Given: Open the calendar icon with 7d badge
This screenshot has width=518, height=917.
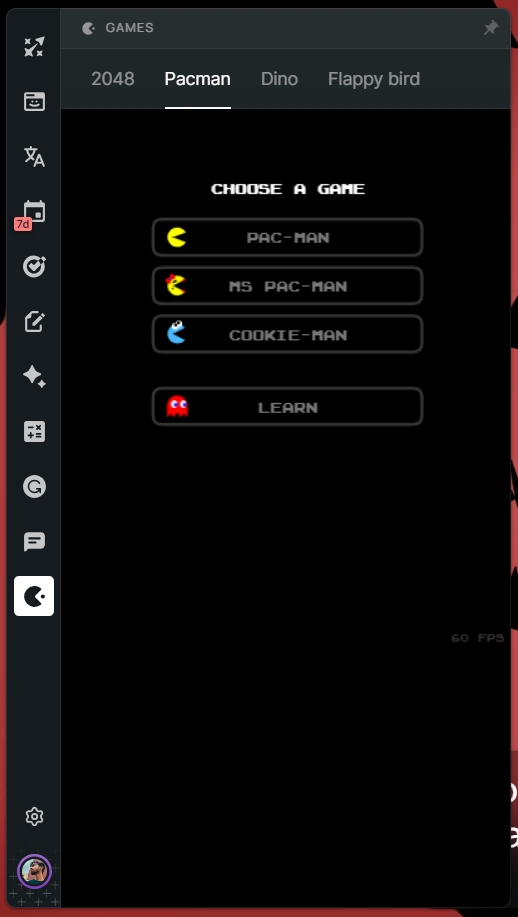Looking at the screenshot, I should pyautogui.click(x=34, y=212).
